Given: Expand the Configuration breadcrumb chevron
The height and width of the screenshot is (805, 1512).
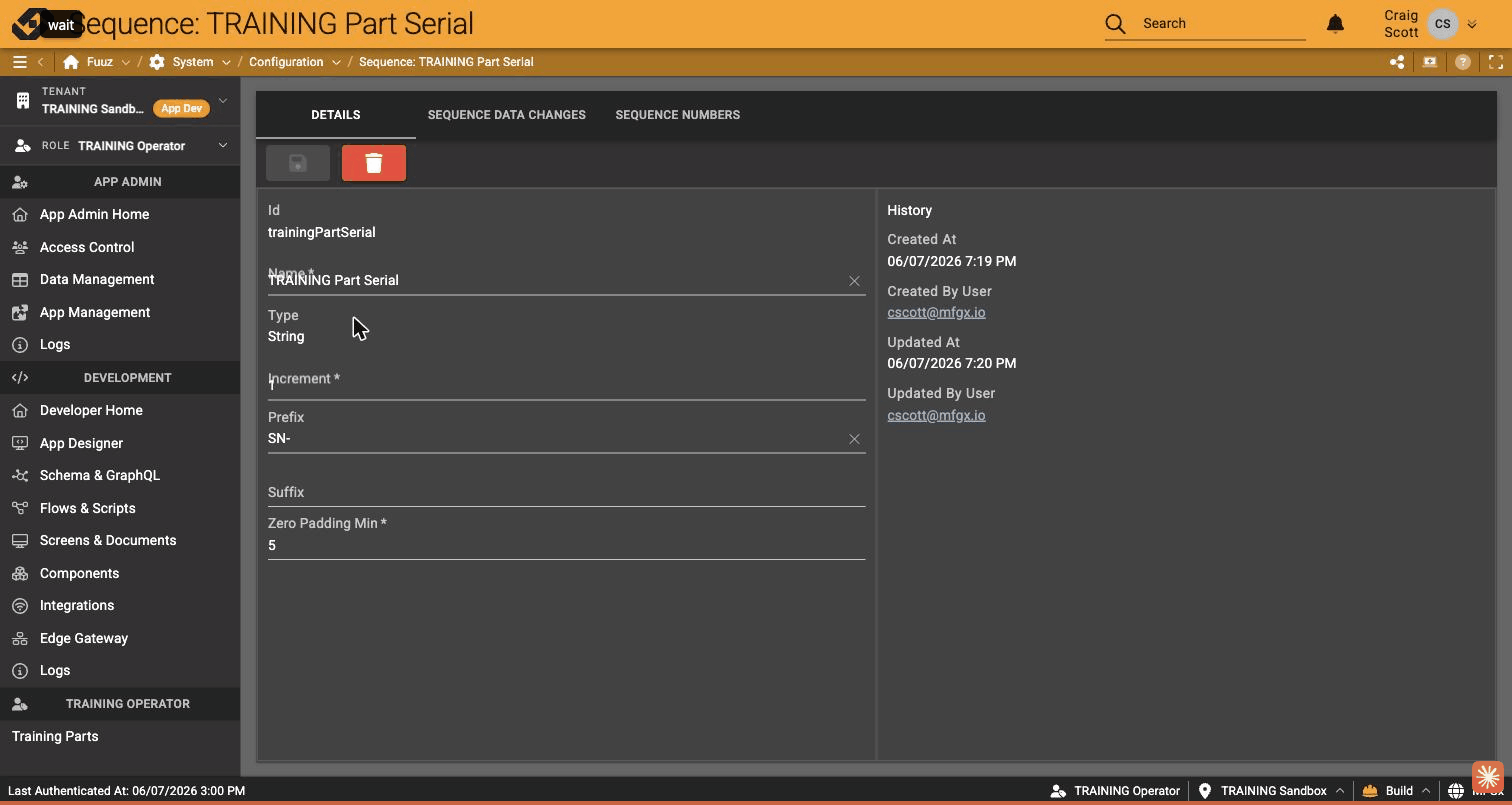Looking at the screenshot, I should click(336, 62).
